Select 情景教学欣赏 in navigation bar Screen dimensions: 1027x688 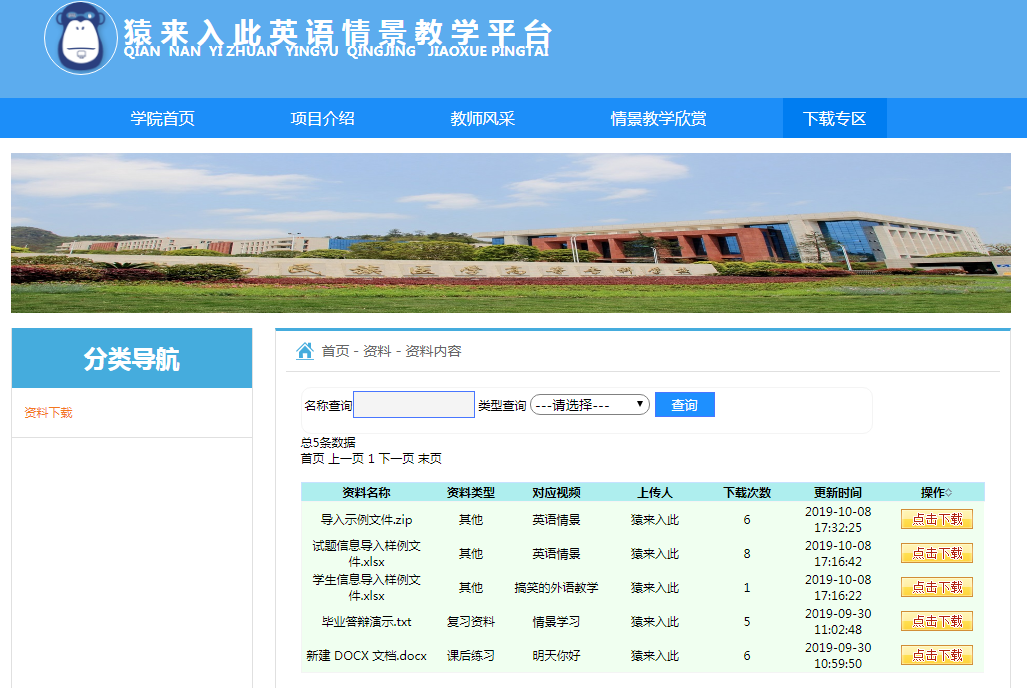(x=658, y=118)
